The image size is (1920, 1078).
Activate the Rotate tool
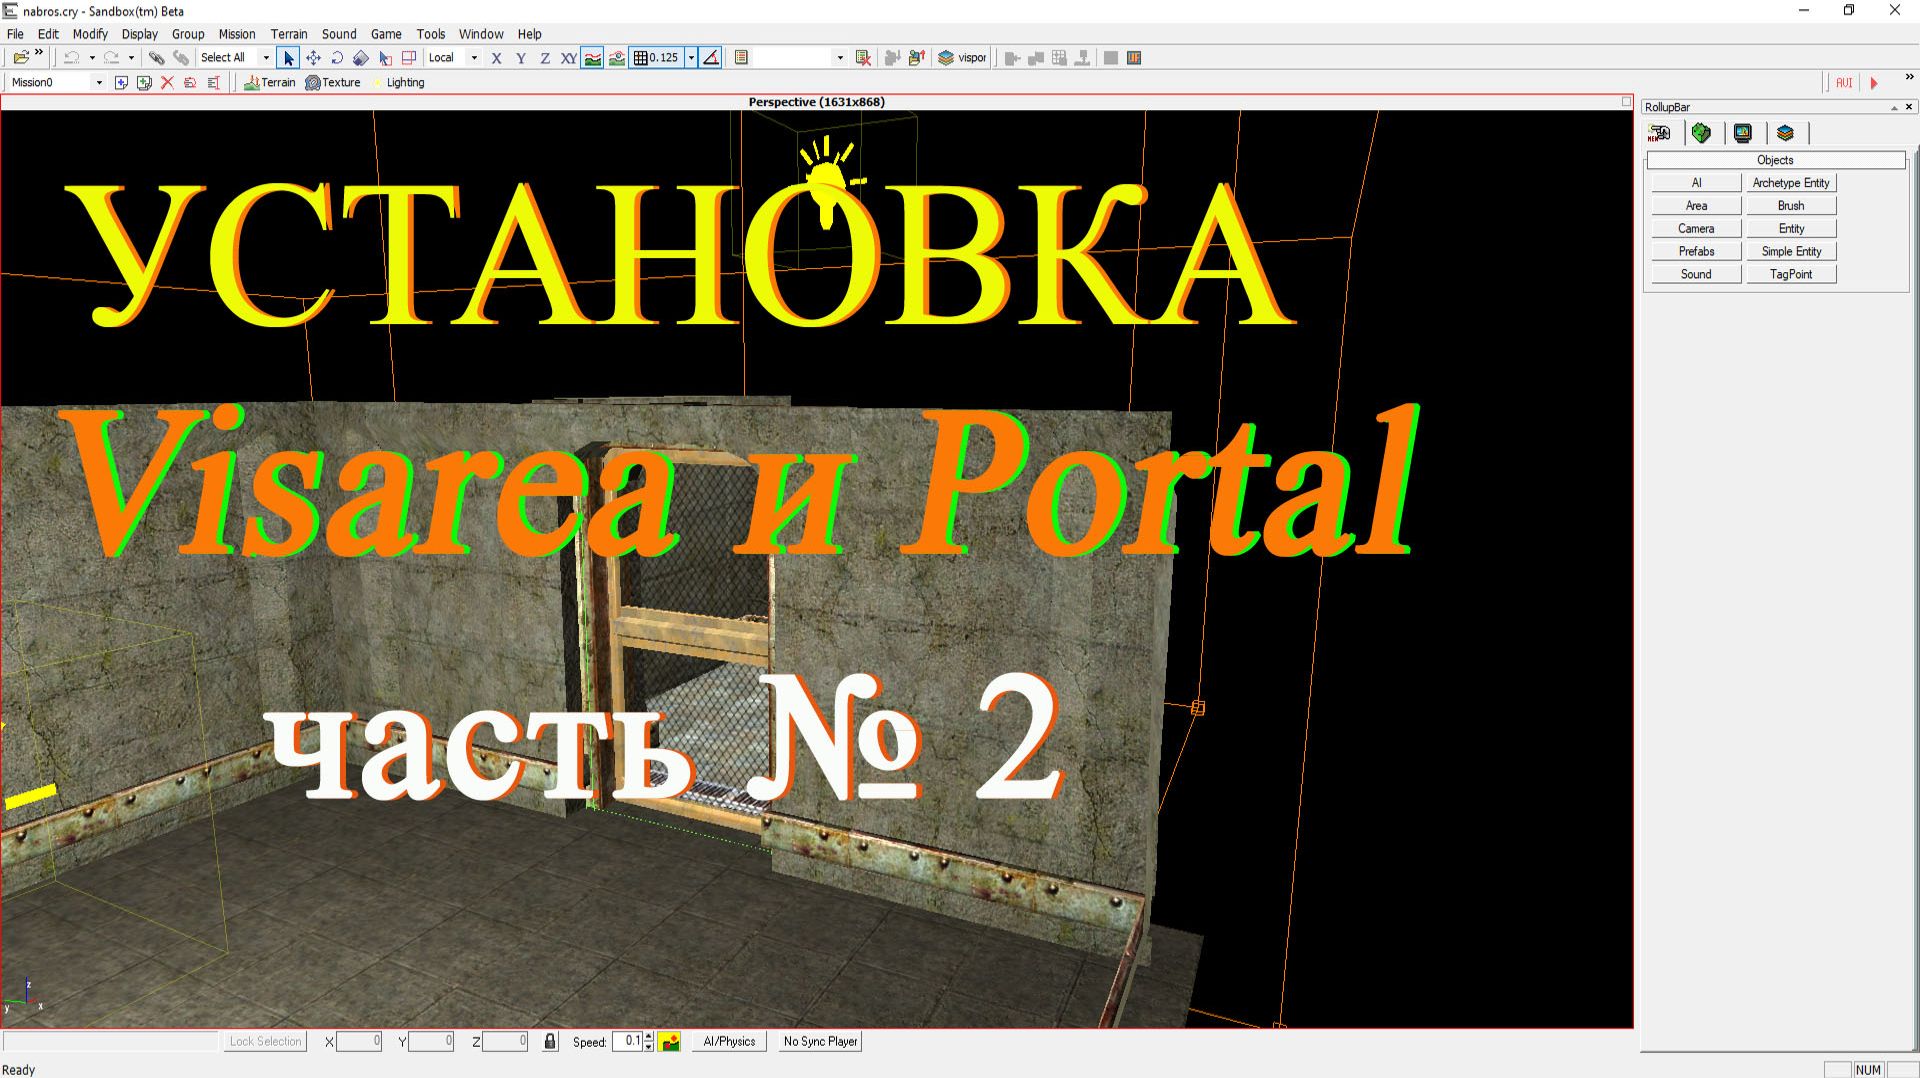pos(337,58)
